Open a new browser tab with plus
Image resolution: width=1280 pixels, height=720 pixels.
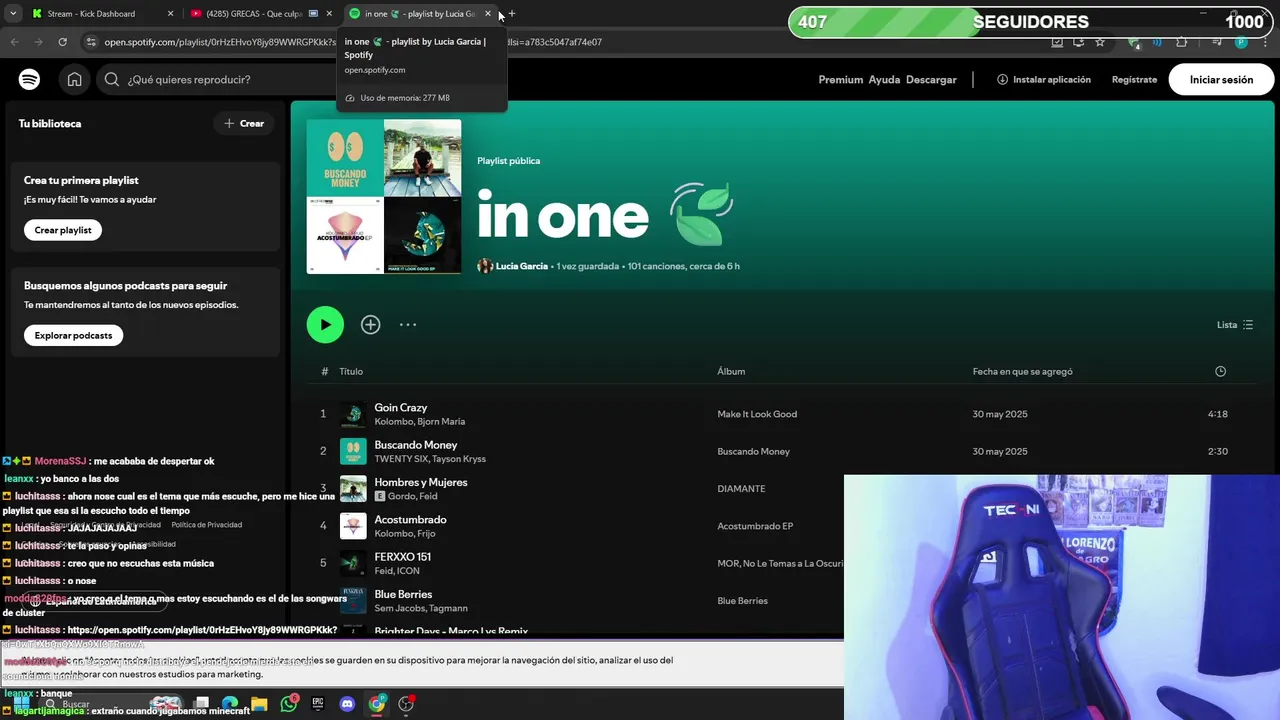pos(511,14)
